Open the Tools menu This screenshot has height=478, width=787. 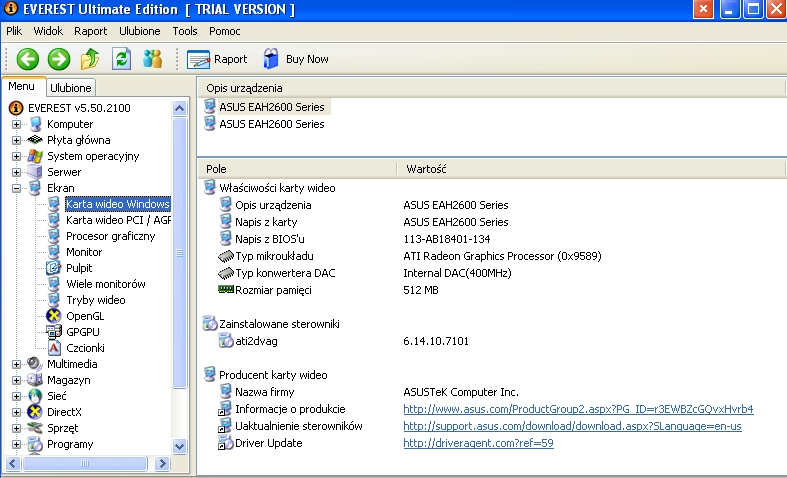[x=185, y=31]
